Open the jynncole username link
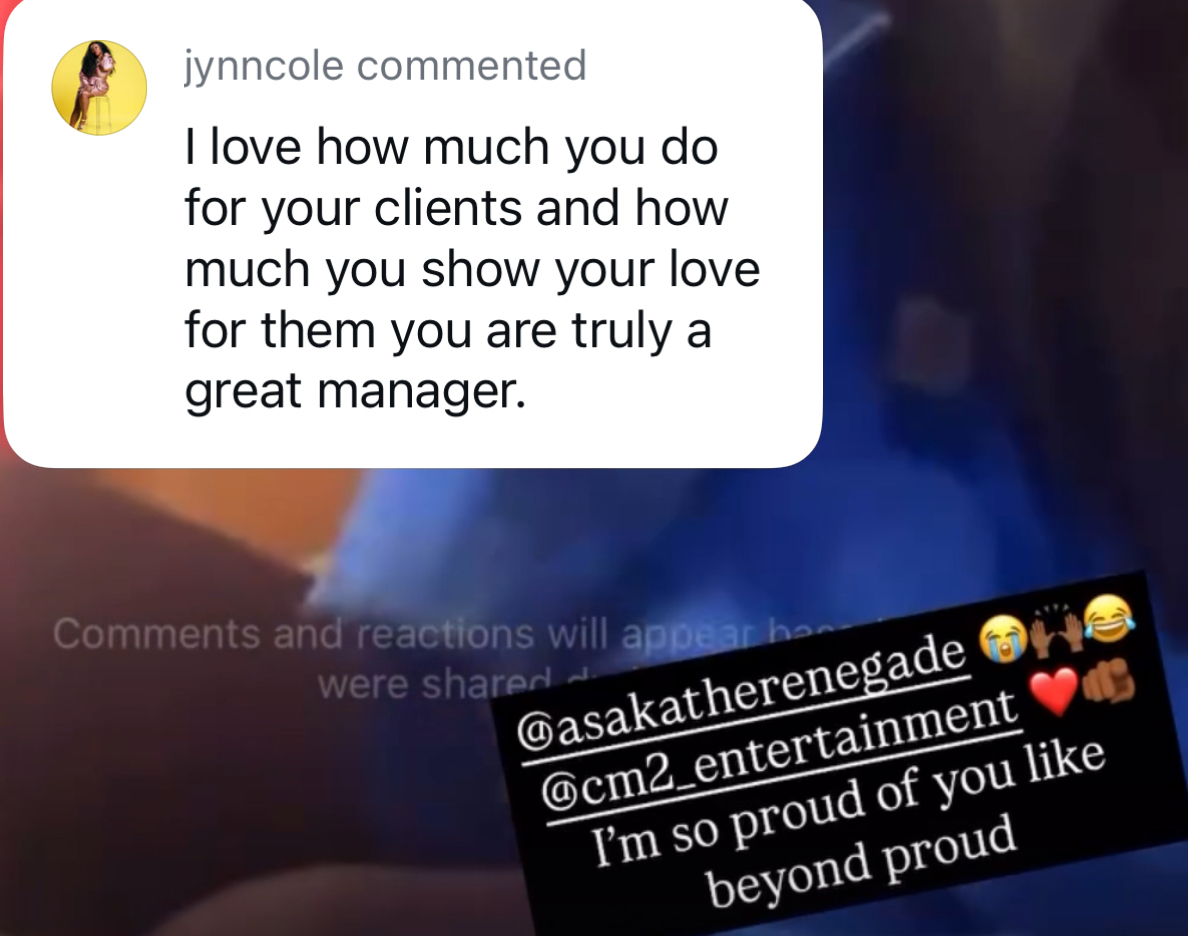Screen dimensions: 1188x936 click(x=264, y=66)
